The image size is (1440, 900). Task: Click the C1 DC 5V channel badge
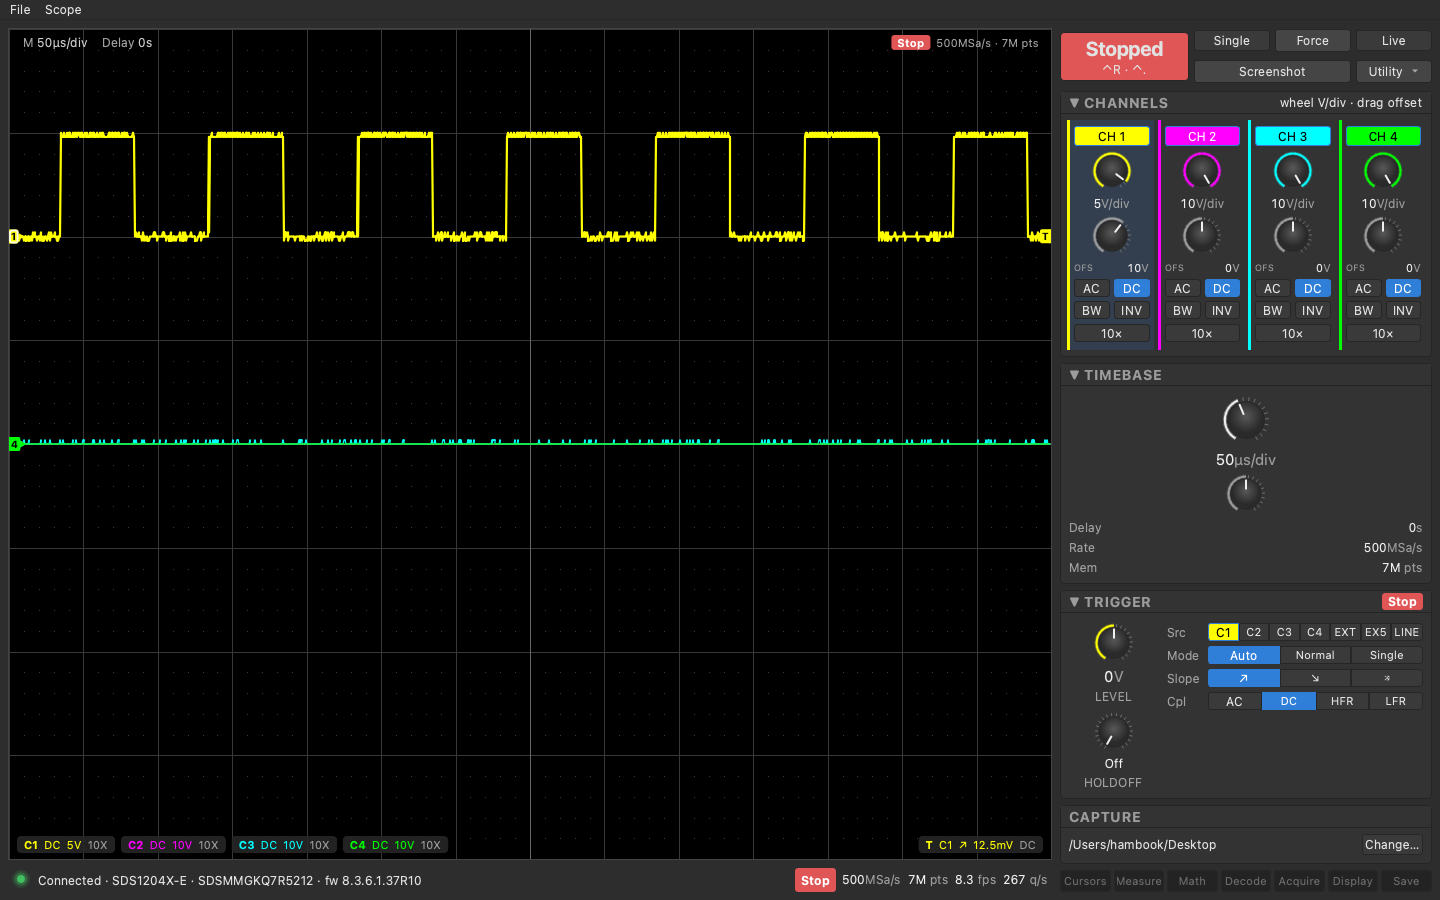[66, 845]
